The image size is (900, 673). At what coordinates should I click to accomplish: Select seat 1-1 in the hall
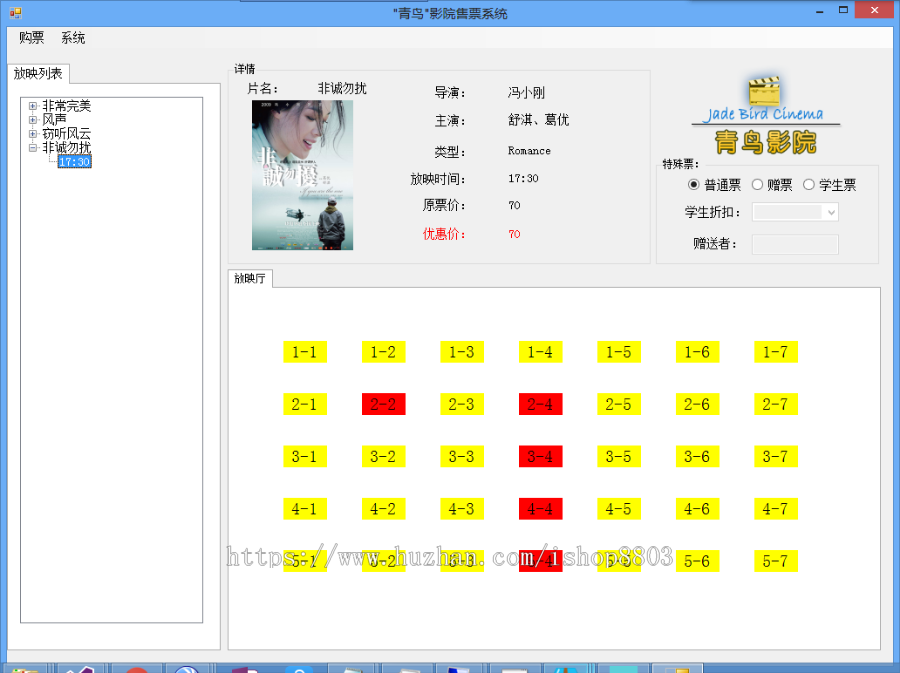(304, 352)
